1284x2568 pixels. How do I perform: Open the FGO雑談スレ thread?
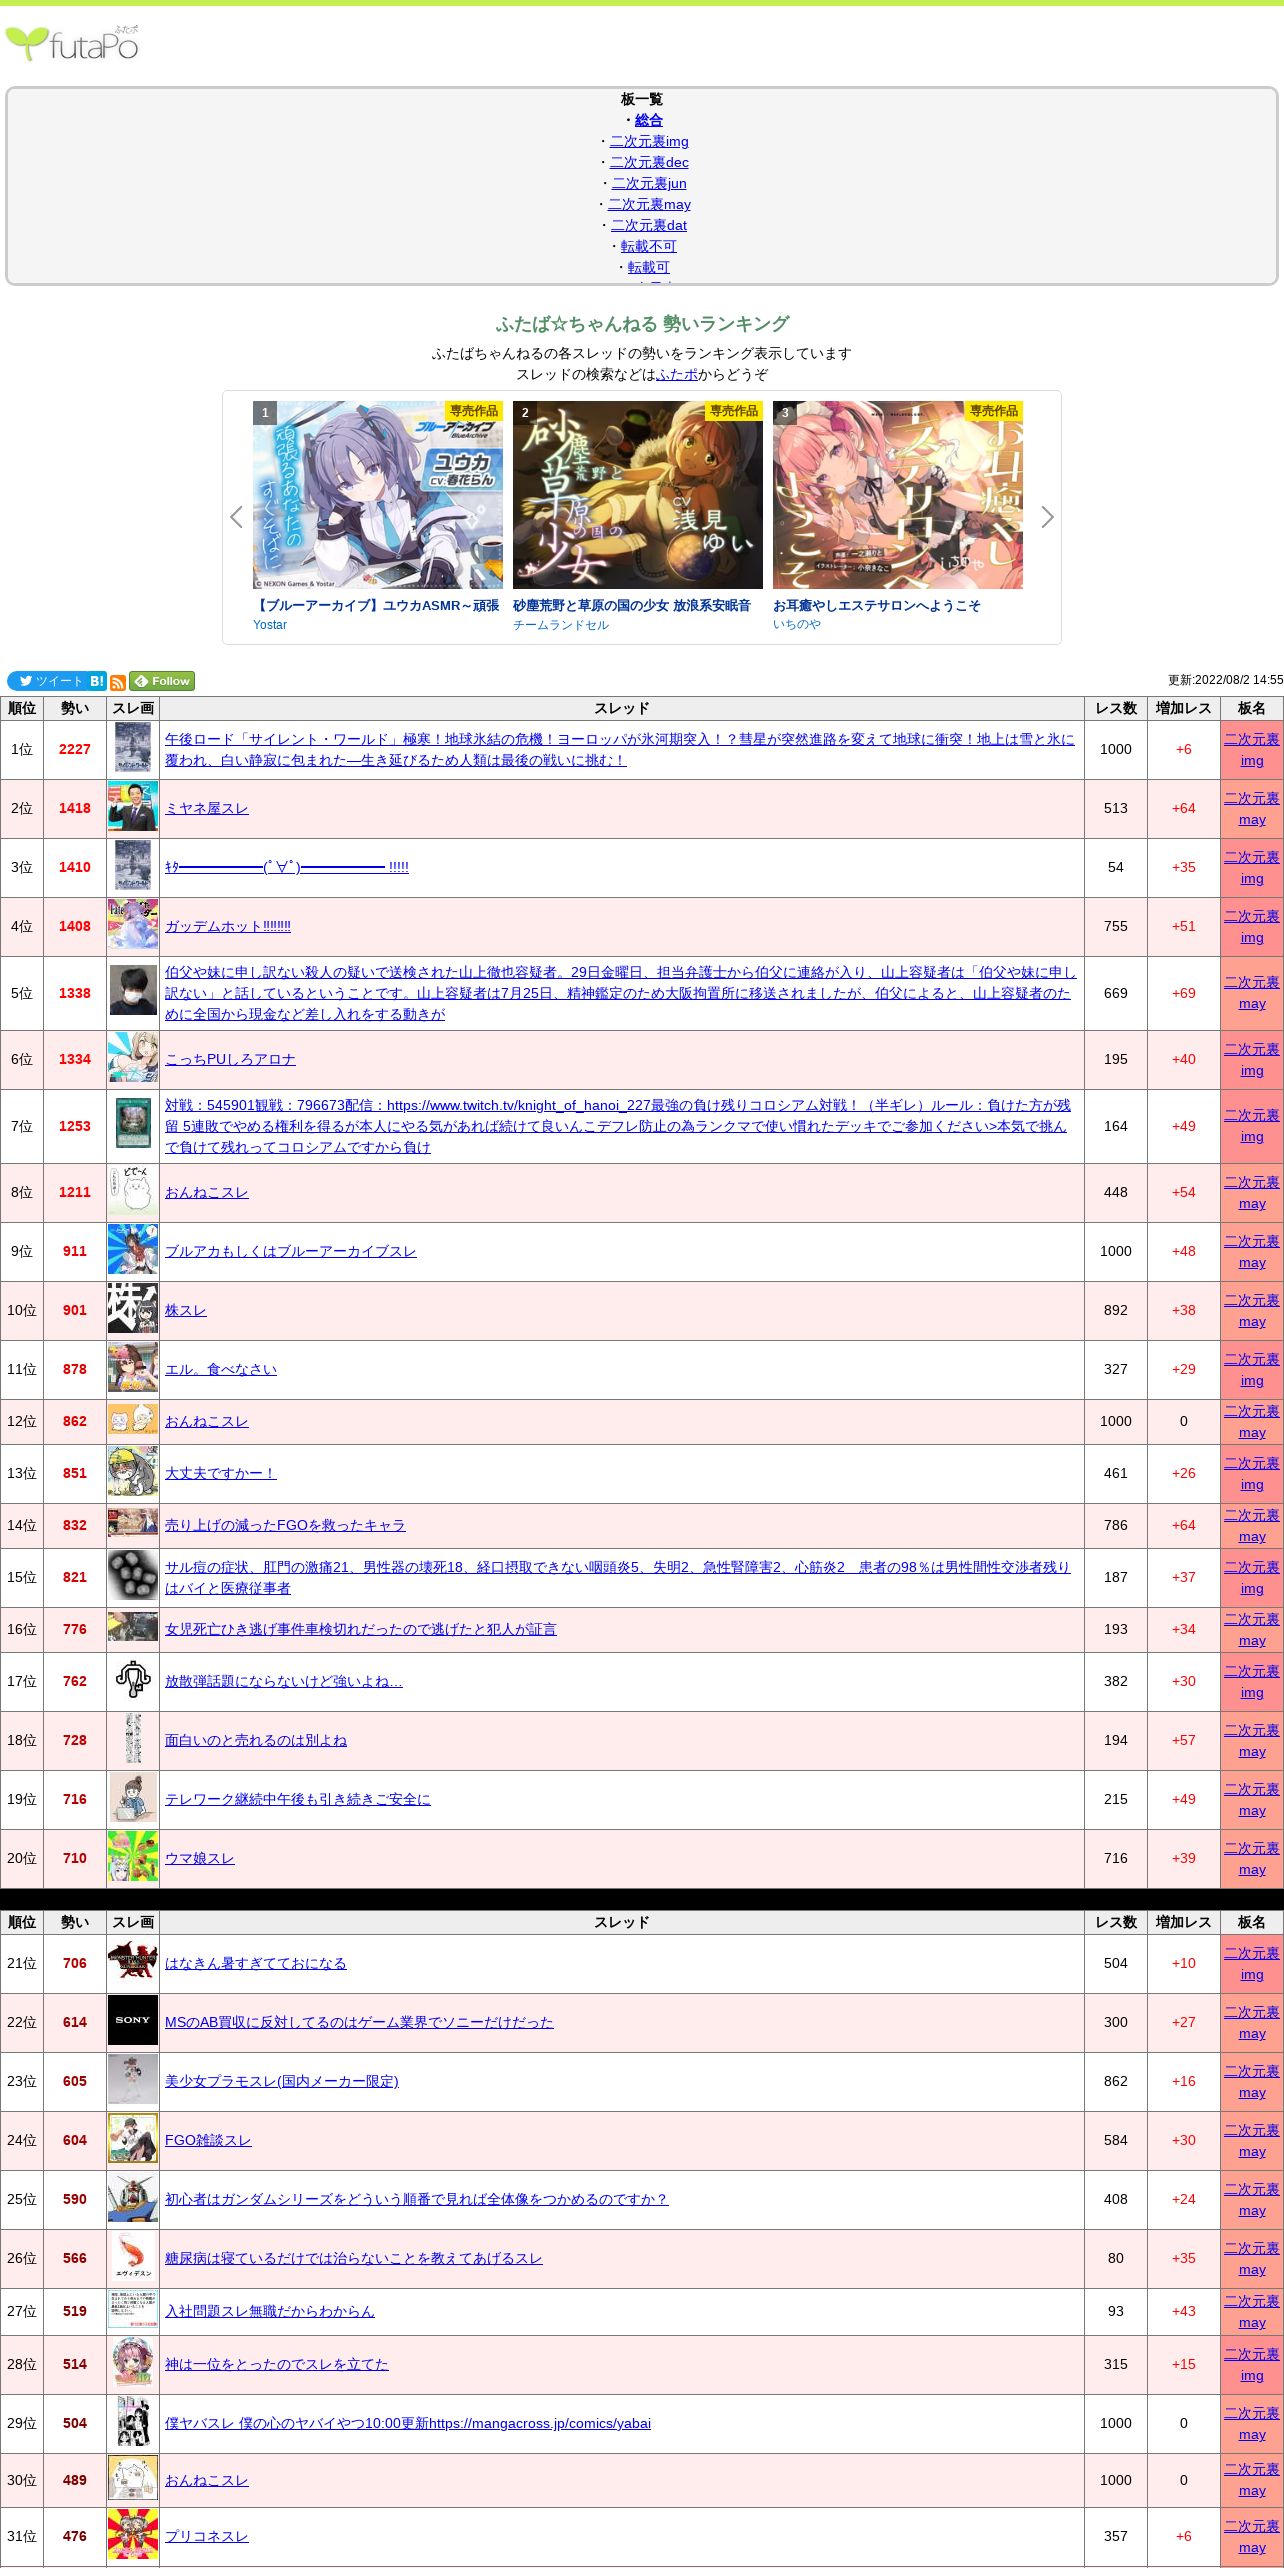tap(208, 2139)
